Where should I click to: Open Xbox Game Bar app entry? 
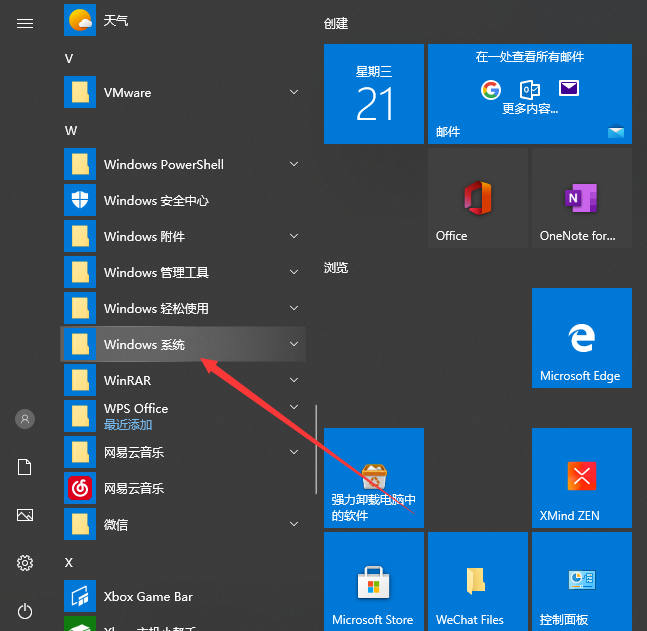pos(148,596)
